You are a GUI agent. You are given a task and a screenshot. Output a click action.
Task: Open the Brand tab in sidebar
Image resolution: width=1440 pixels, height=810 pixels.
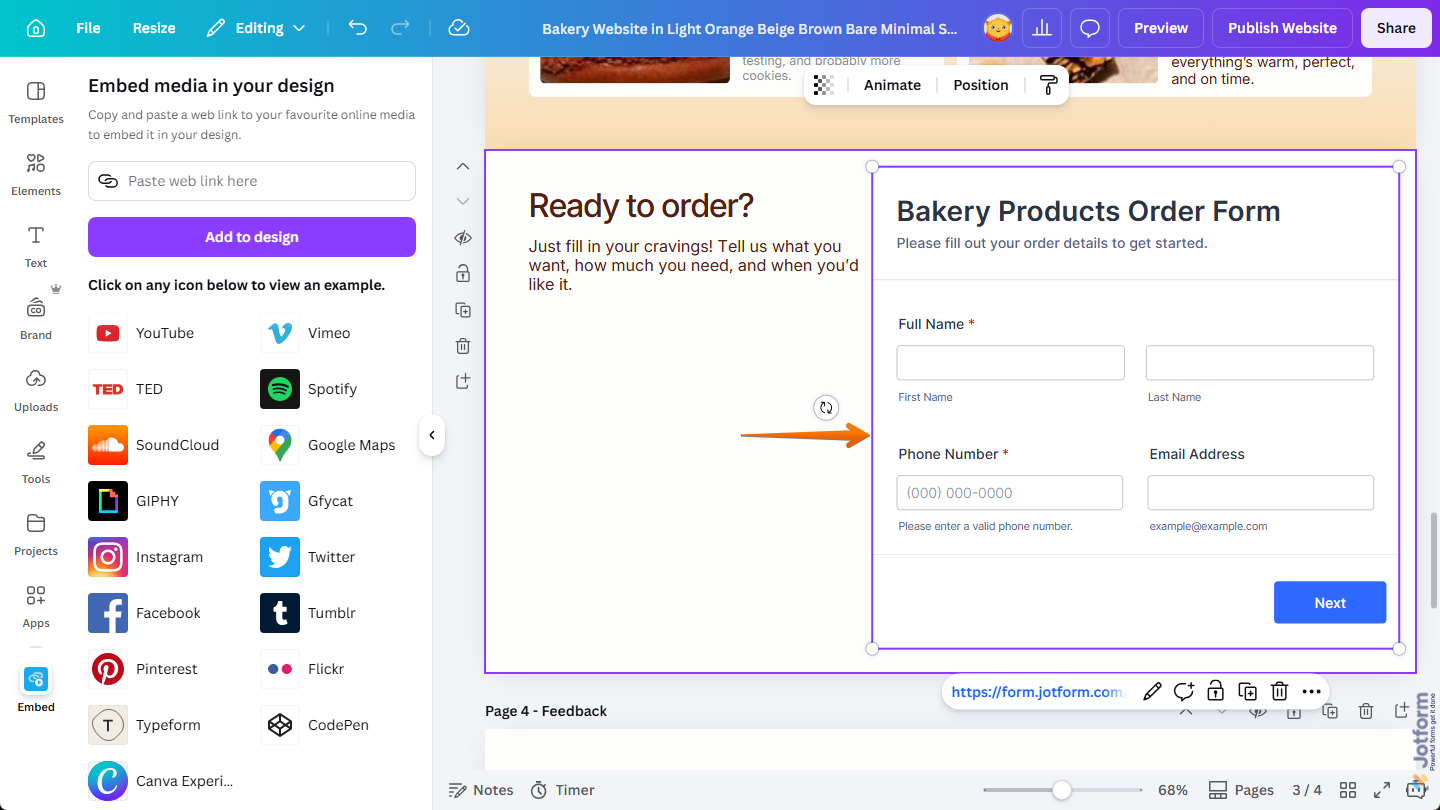pos(36,319)
